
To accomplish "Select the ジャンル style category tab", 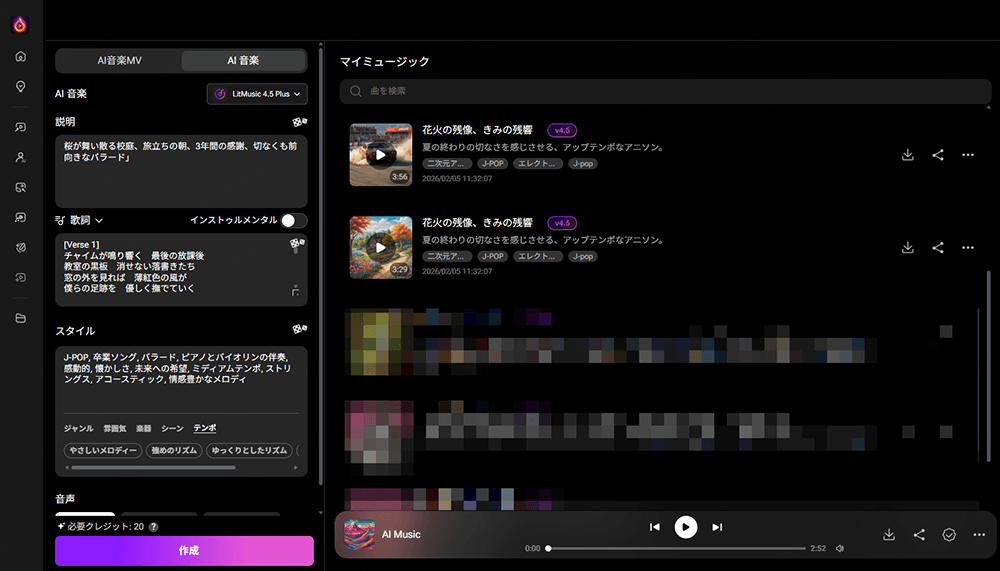I will [78, 428].
